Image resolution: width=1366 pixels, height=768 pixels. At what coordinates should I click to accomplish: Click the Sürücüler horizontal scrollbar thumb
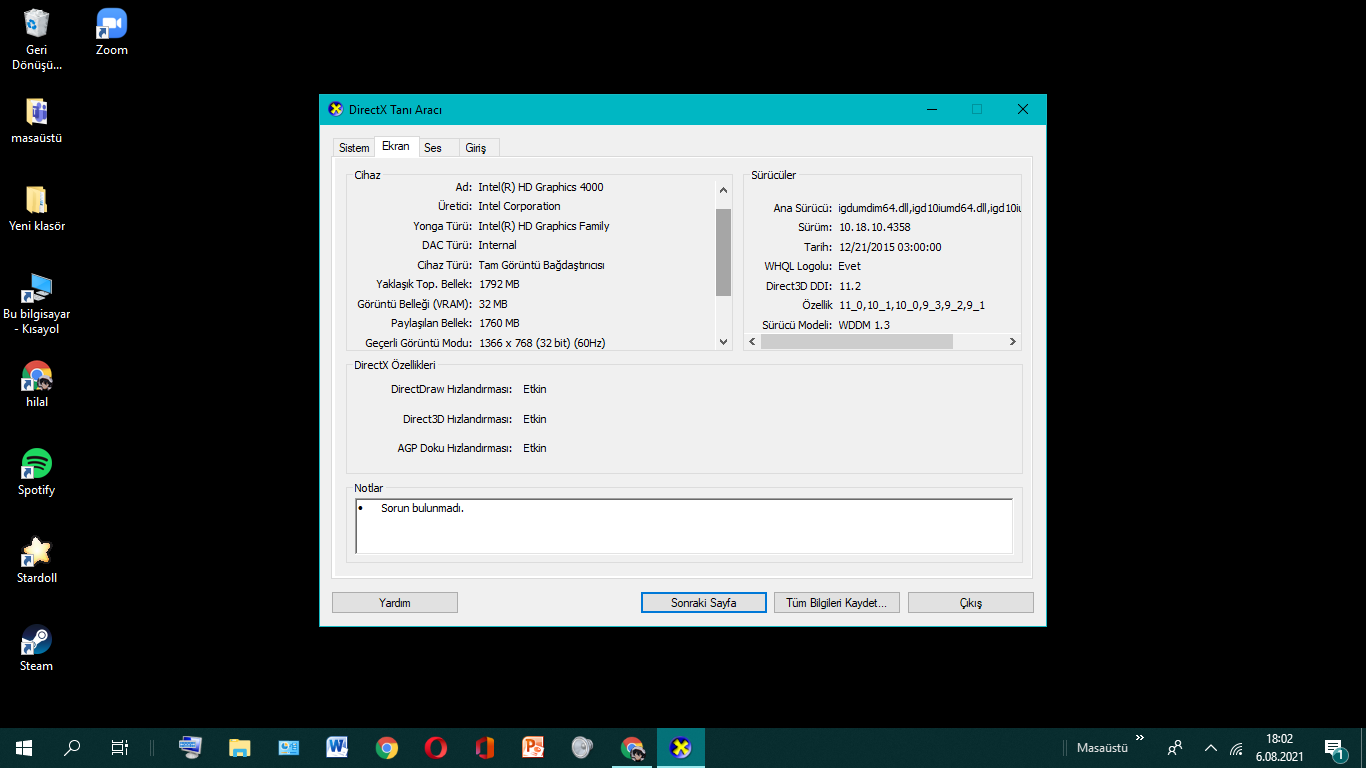[x=857, y=341]
